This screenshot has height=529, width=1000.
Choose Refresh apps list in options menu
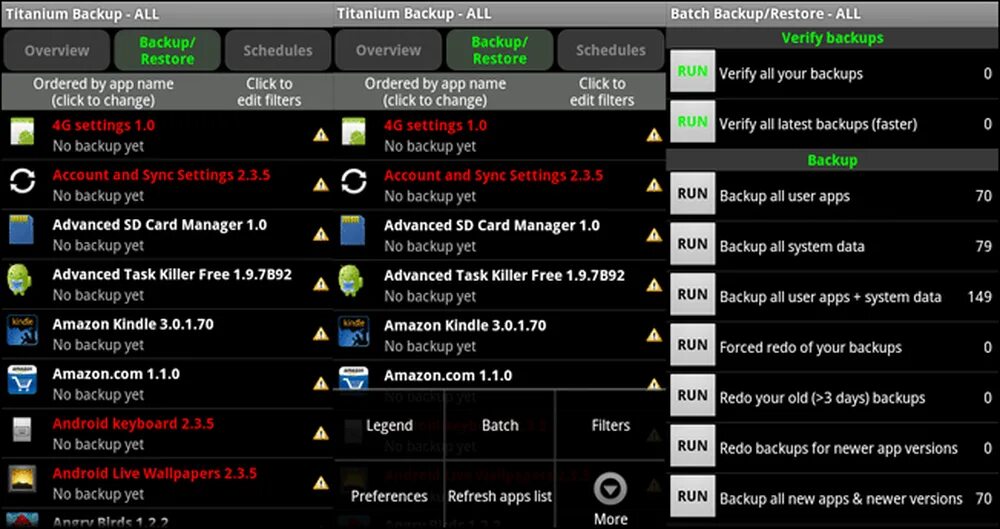[499, 496]
